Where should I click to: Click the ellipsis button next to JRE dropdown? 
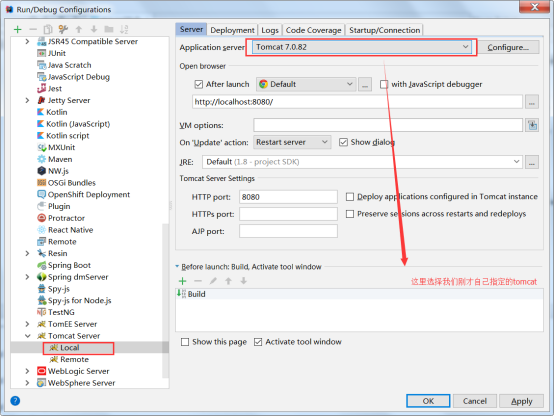[532, 162]
